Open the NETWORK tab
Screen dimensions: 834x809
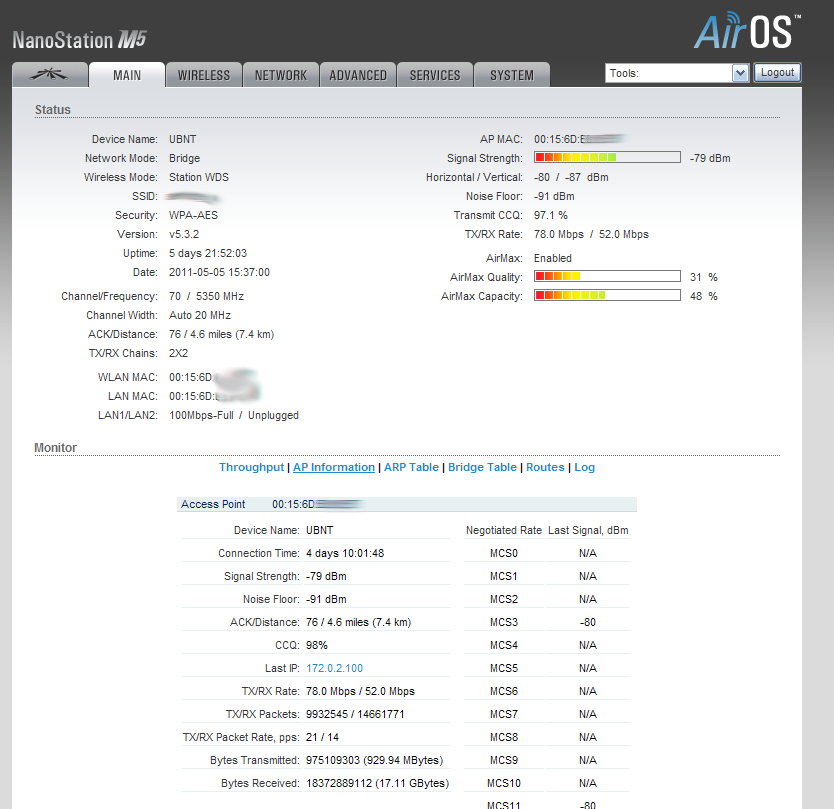tap(281, 75)
